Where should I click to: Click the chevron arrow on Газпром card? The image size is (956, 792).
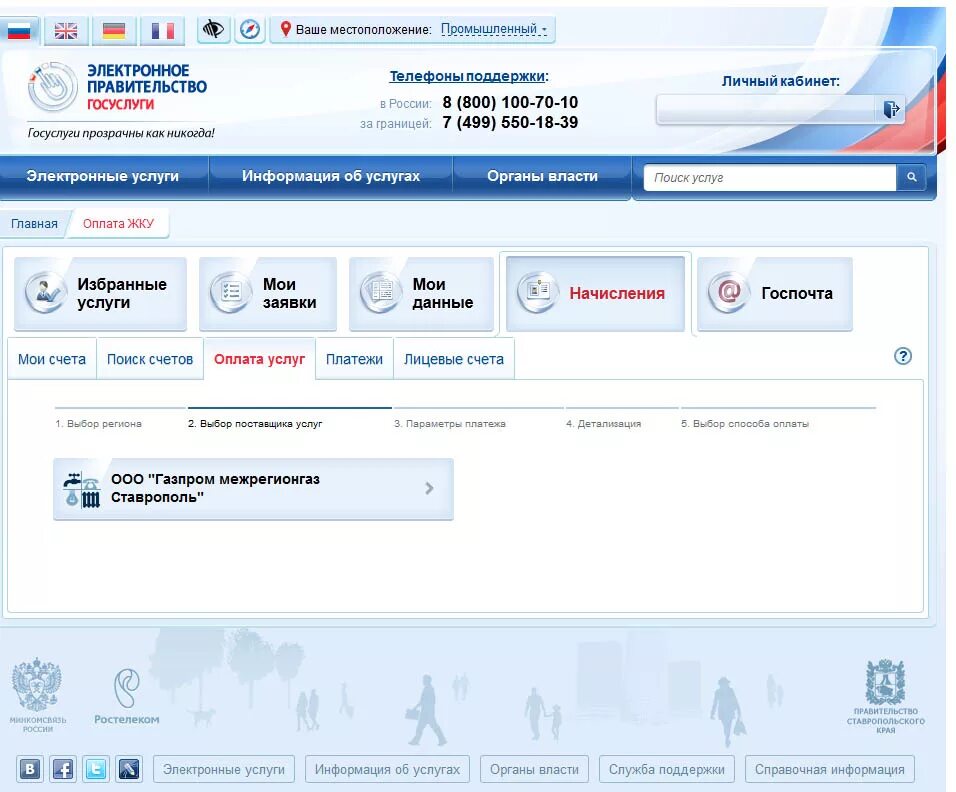[x=429, y=488]
